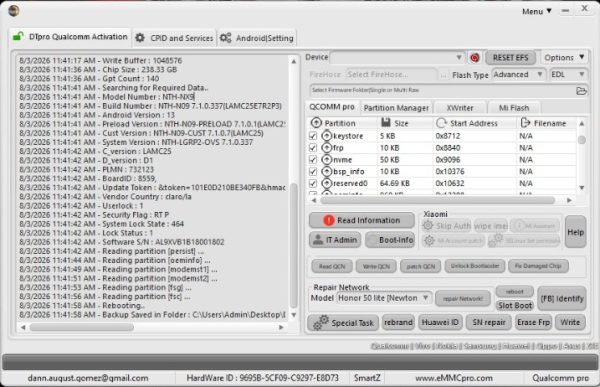This screenshot has height=387, width=600.
Task: Click the floppy disk Size column icon
Action: [x=386, y=122]
